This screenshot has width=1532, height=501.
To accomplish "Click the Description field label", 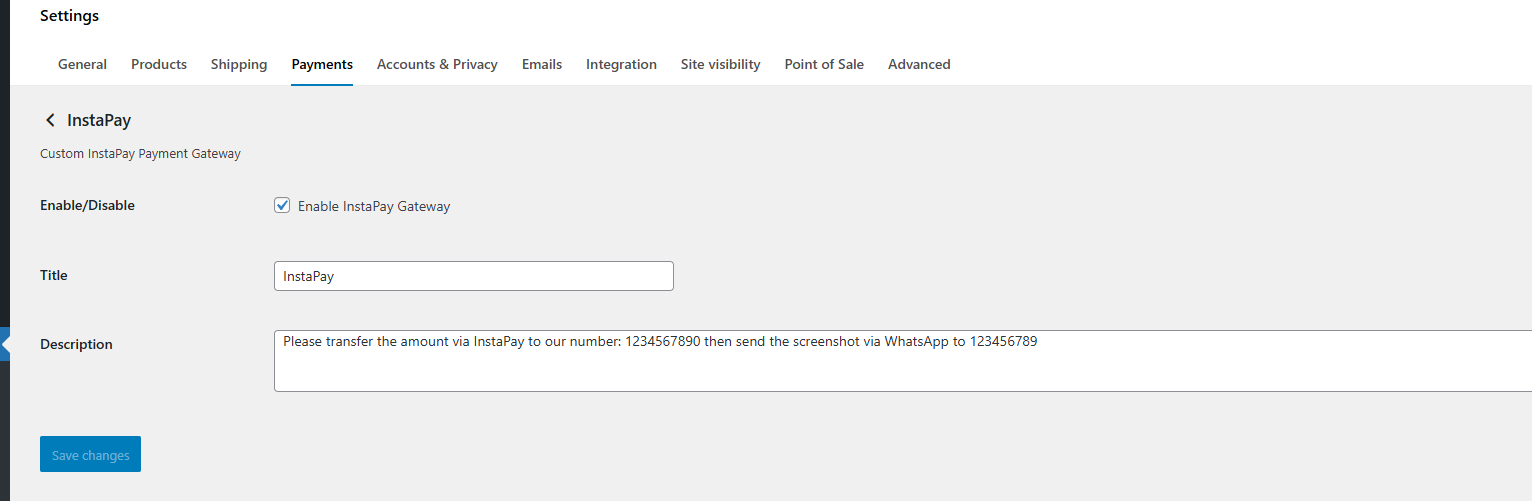I will point(76,344).
